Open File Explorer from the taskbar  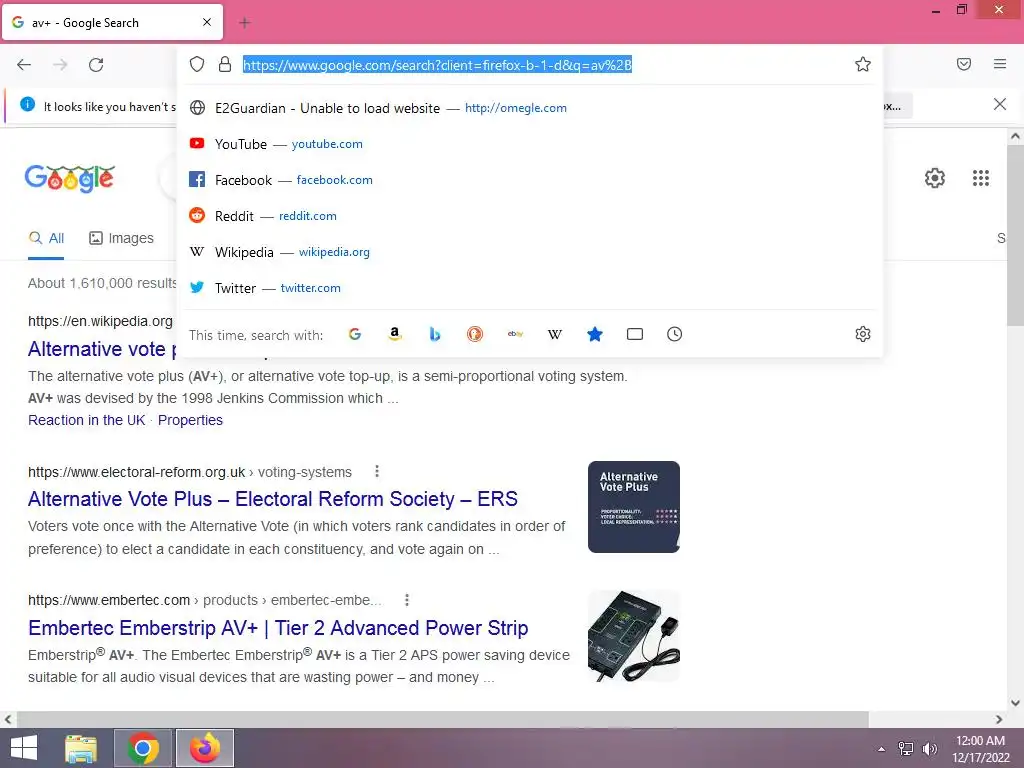[x=81, y=748]
